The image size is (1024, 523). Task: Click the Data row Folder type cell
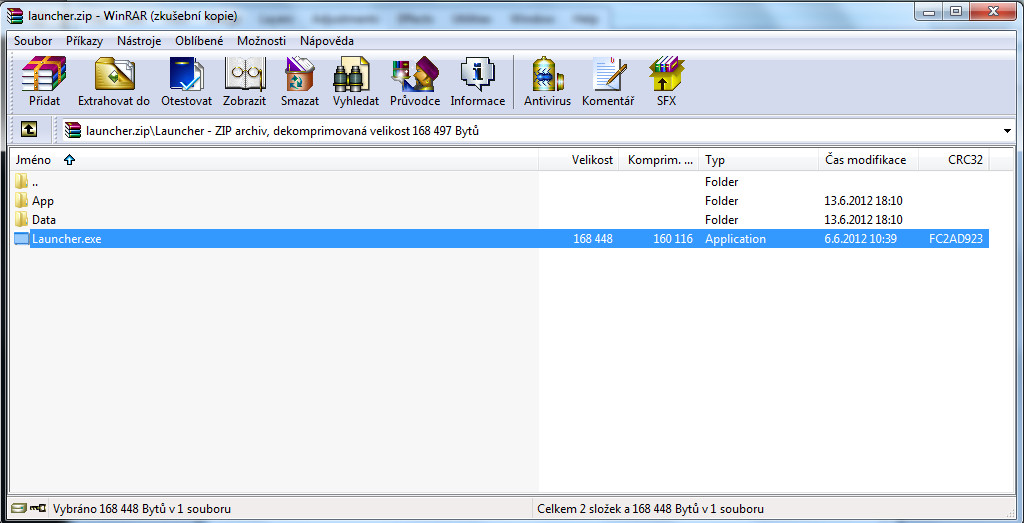pos(722,220)
